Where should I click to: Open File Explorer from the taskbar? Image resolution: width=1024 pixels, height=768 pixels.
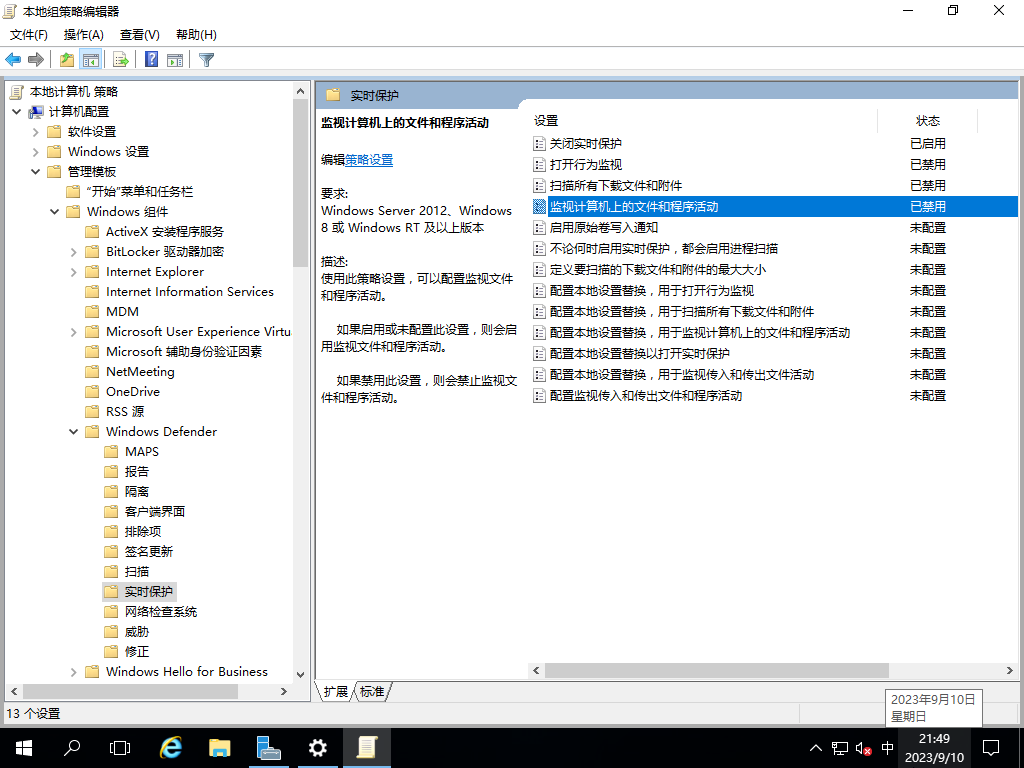(x=219, y=748)
